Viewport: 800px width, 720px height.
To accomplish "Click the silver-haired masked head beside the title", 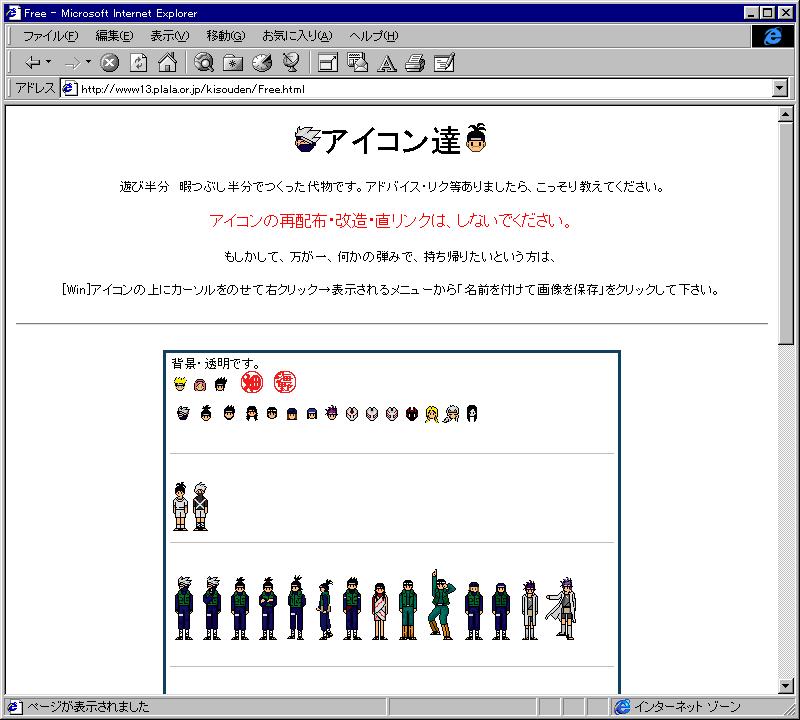I will 307,139.
